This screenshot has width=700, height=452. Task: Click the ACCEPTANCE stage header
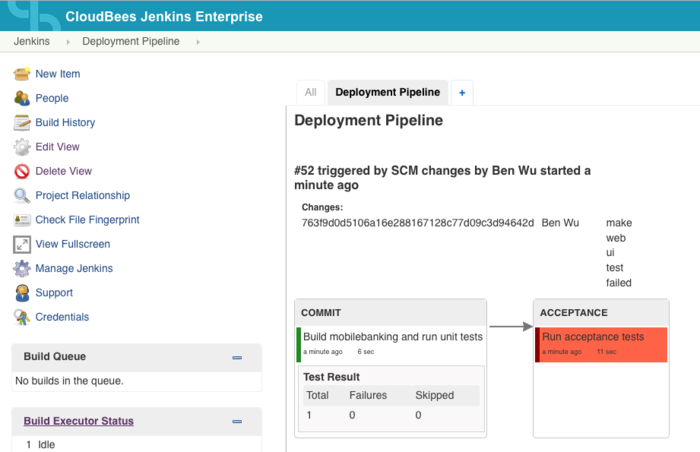[x=574, y=313]
